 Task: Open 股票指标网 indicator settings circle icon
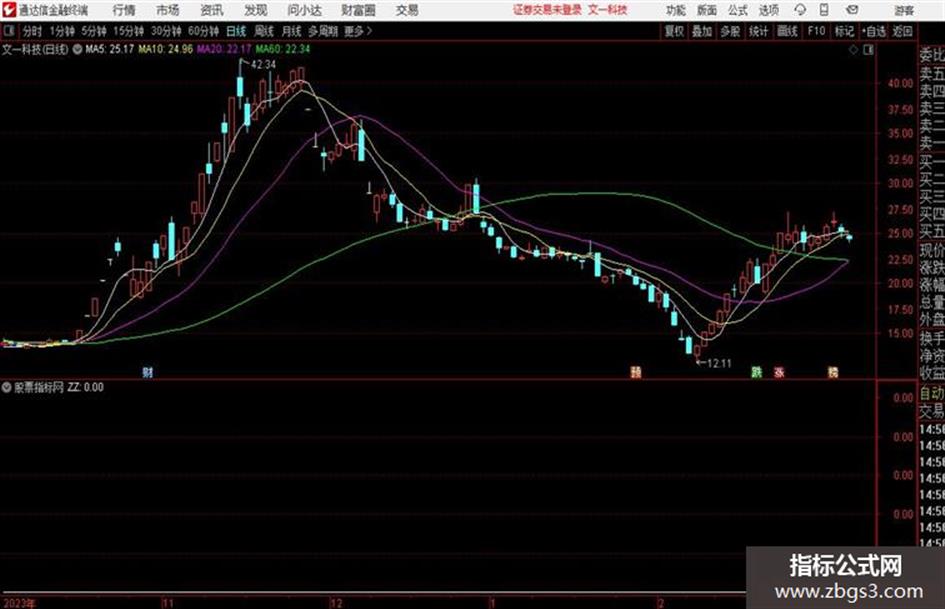[7, 387]
